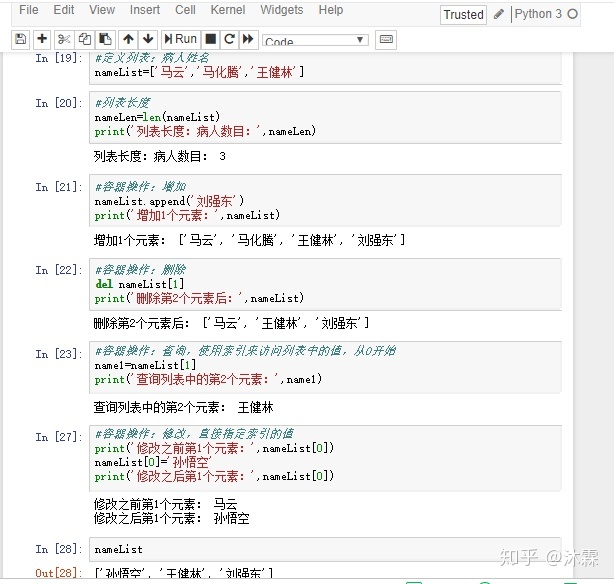Click output line '查询列表中的第2个元素: 王健林'
This screenshot has width=614, height=584.
[183, 407]
